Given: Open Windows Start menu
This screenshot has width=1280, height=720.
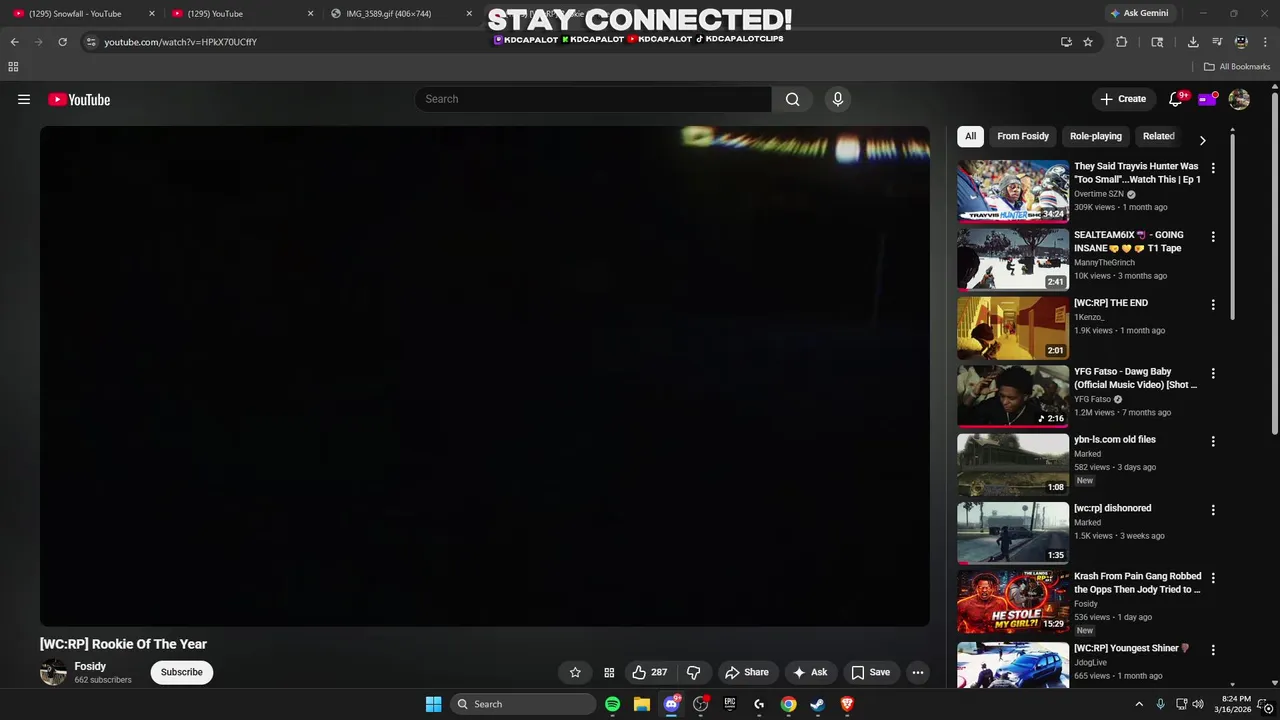Looking at the screenshot, I should tap(433, 704).
